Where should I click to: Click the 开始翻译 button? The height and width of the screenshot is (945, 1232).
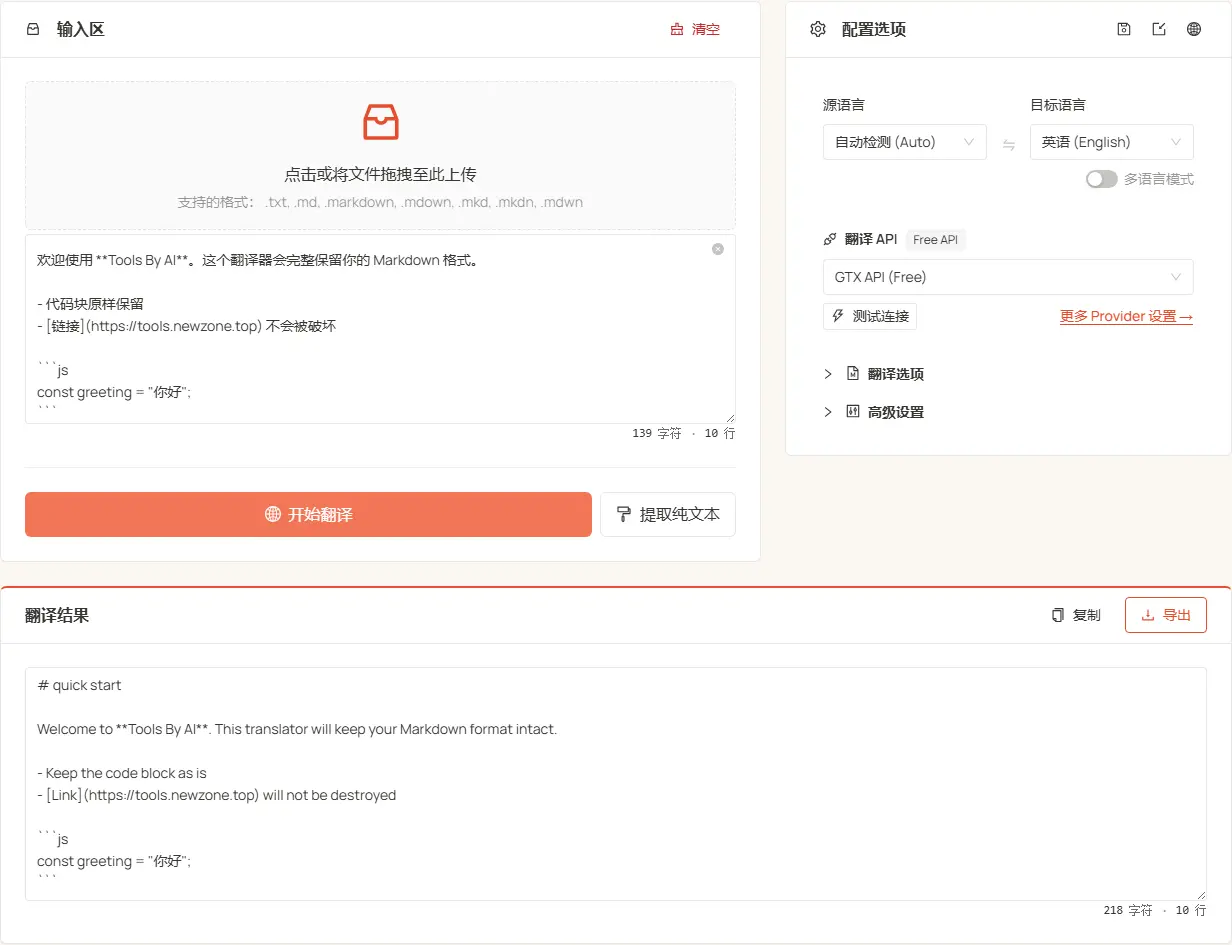tap(308, 514)
